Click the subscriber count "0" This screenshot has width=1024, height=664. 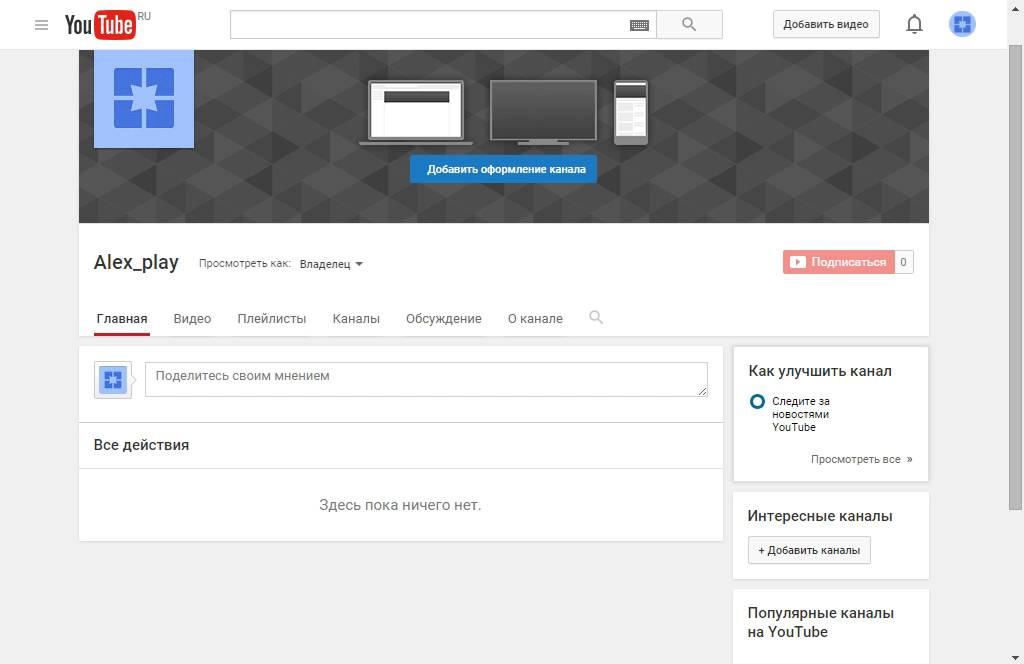pos(903,262)
